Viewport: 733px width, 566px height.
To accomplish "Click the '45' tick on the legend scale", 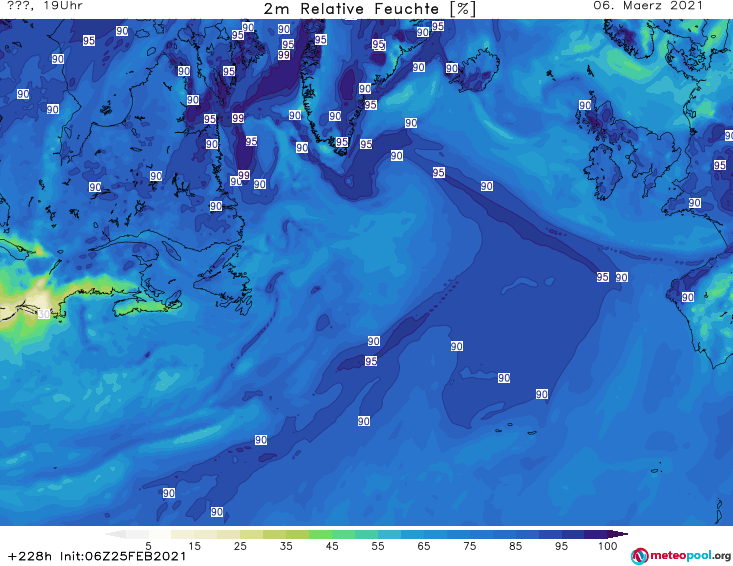I will click(332, 546).
